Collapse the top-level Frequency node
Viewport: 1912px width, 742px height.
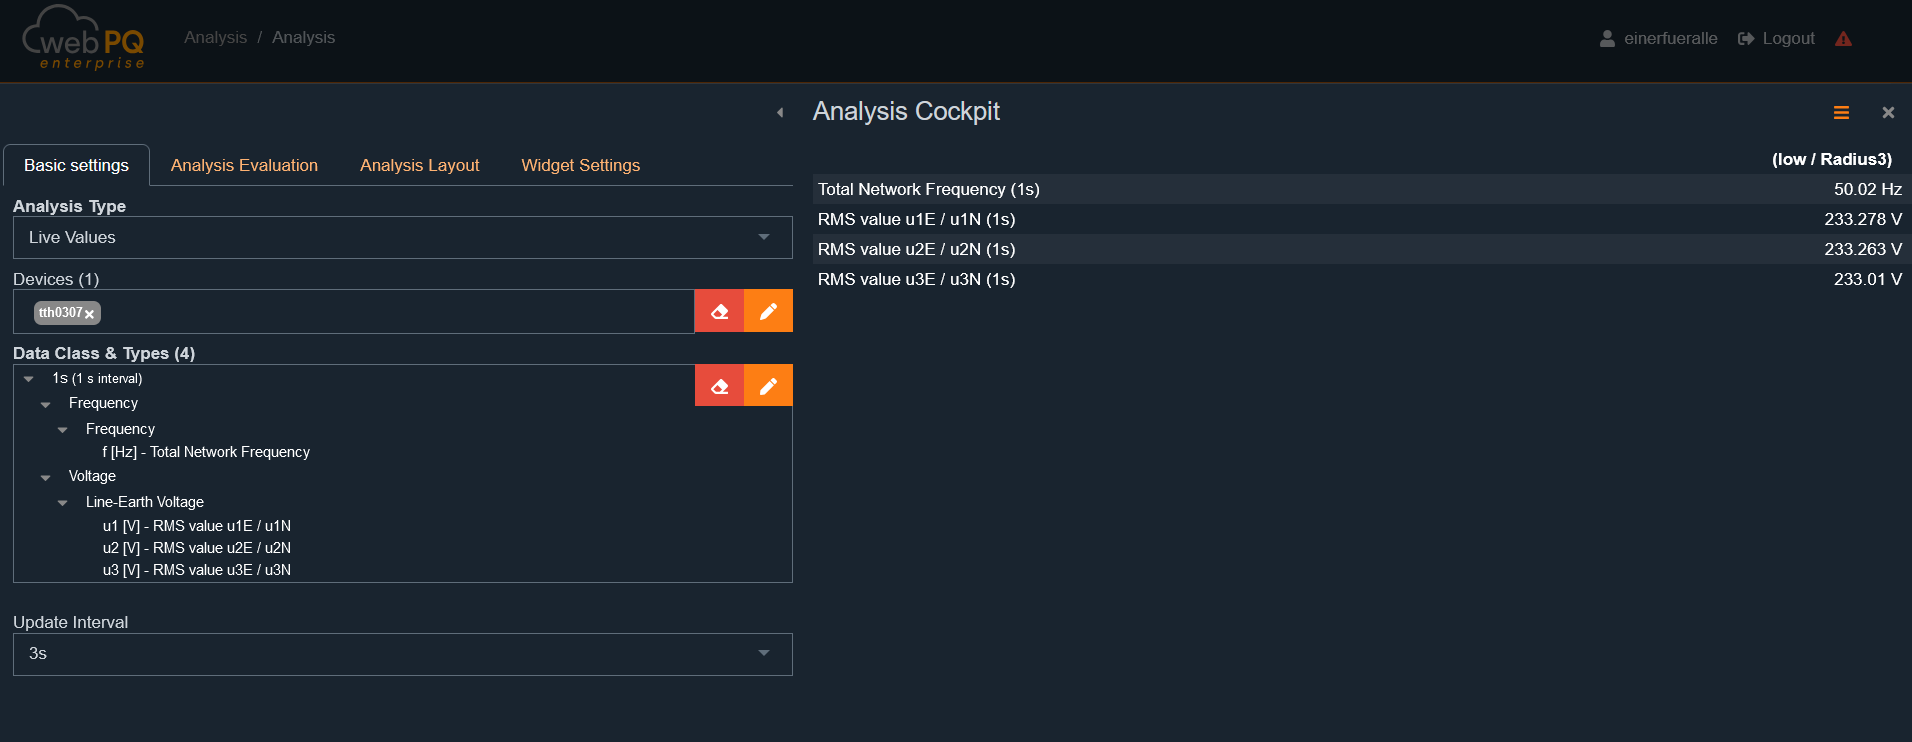(46, 404)
